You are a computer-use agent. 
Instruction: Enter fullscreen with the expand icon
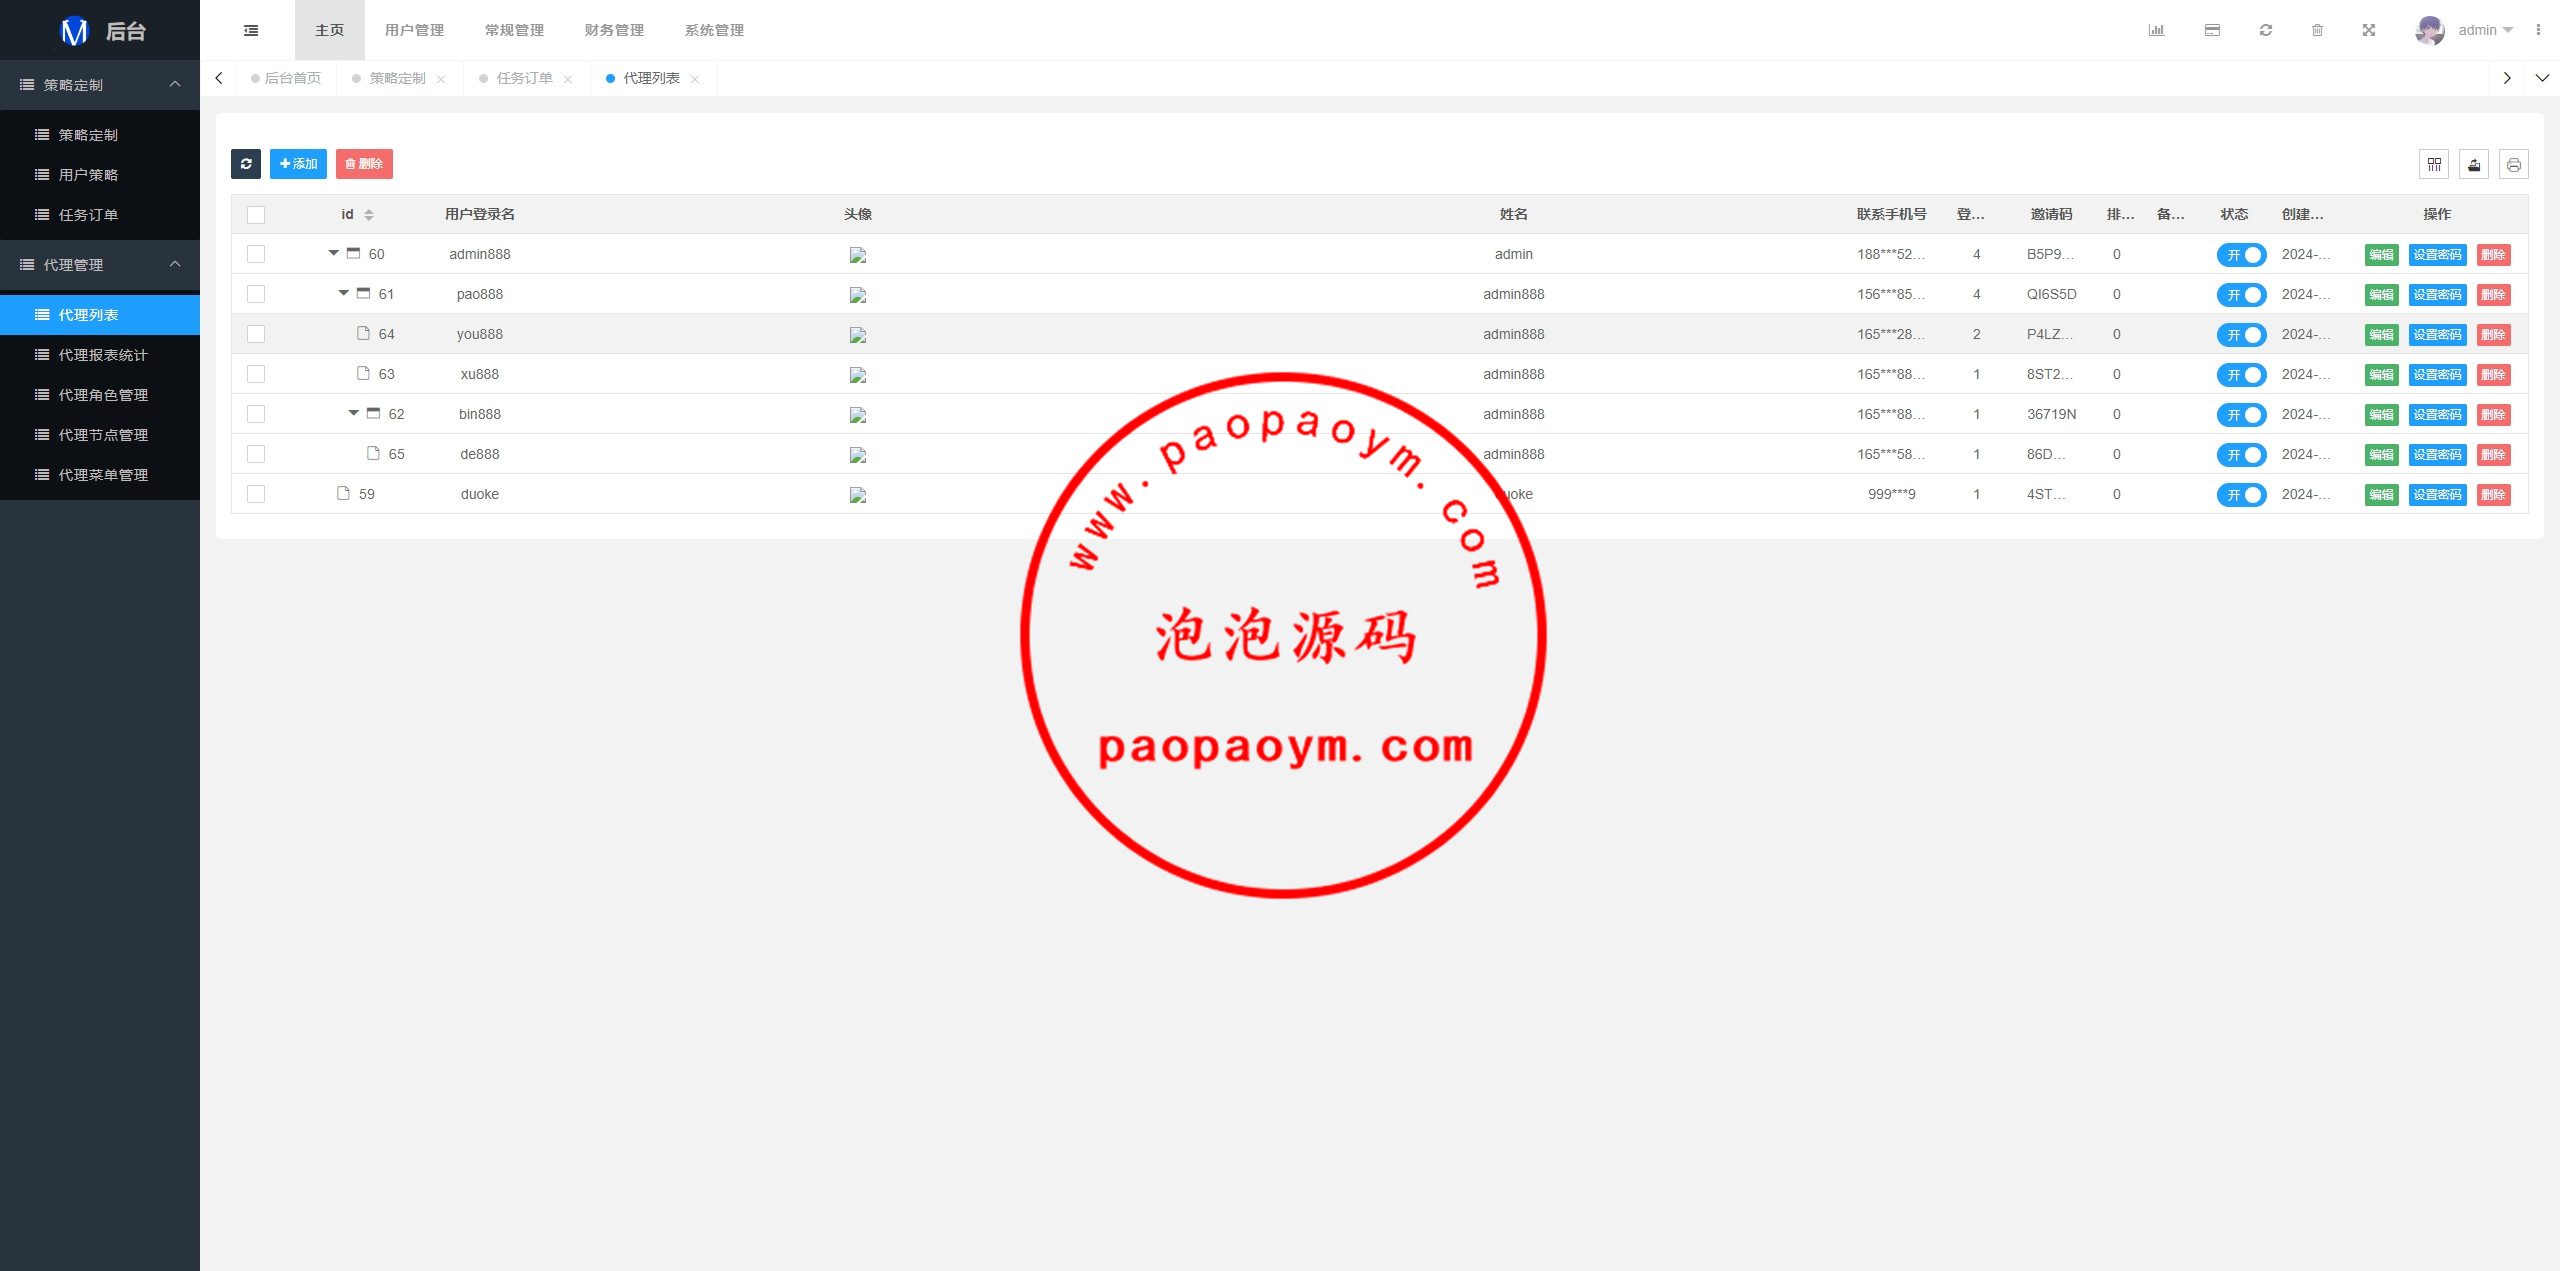click(2369, 30)
